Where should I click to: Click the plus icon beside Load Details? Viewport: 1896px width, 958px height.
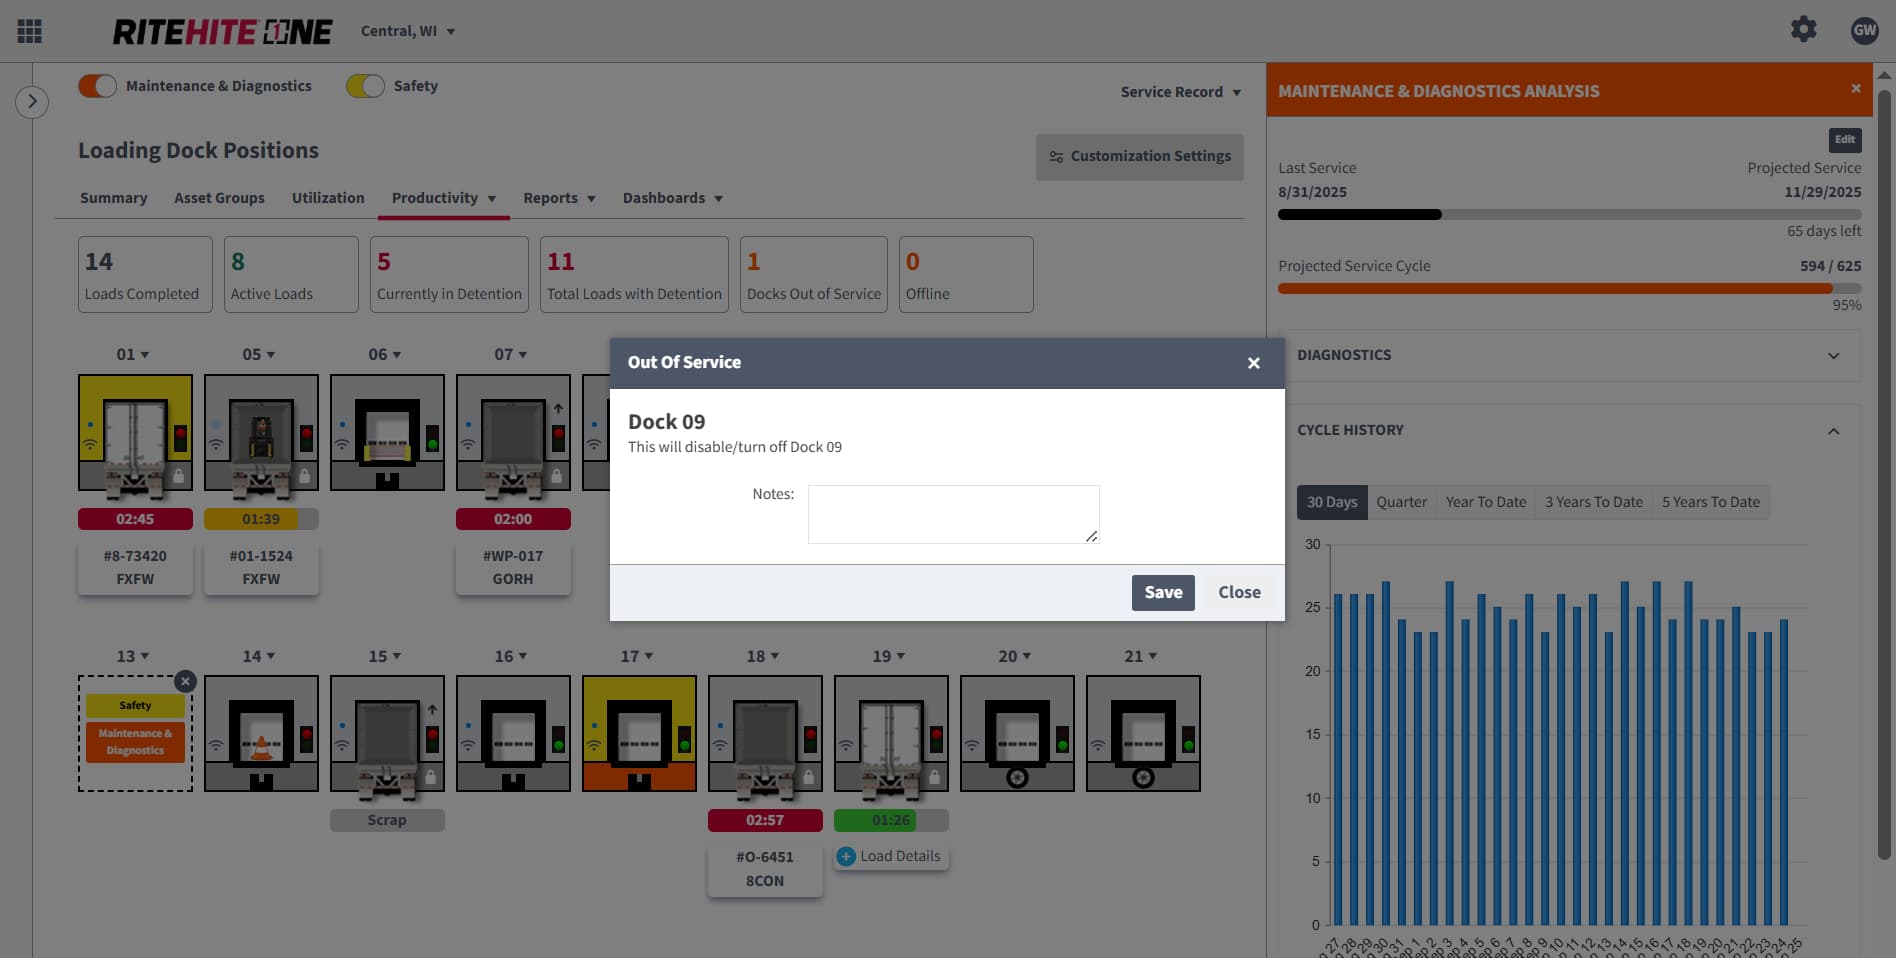pyautogui.click(x=846, y=856)
